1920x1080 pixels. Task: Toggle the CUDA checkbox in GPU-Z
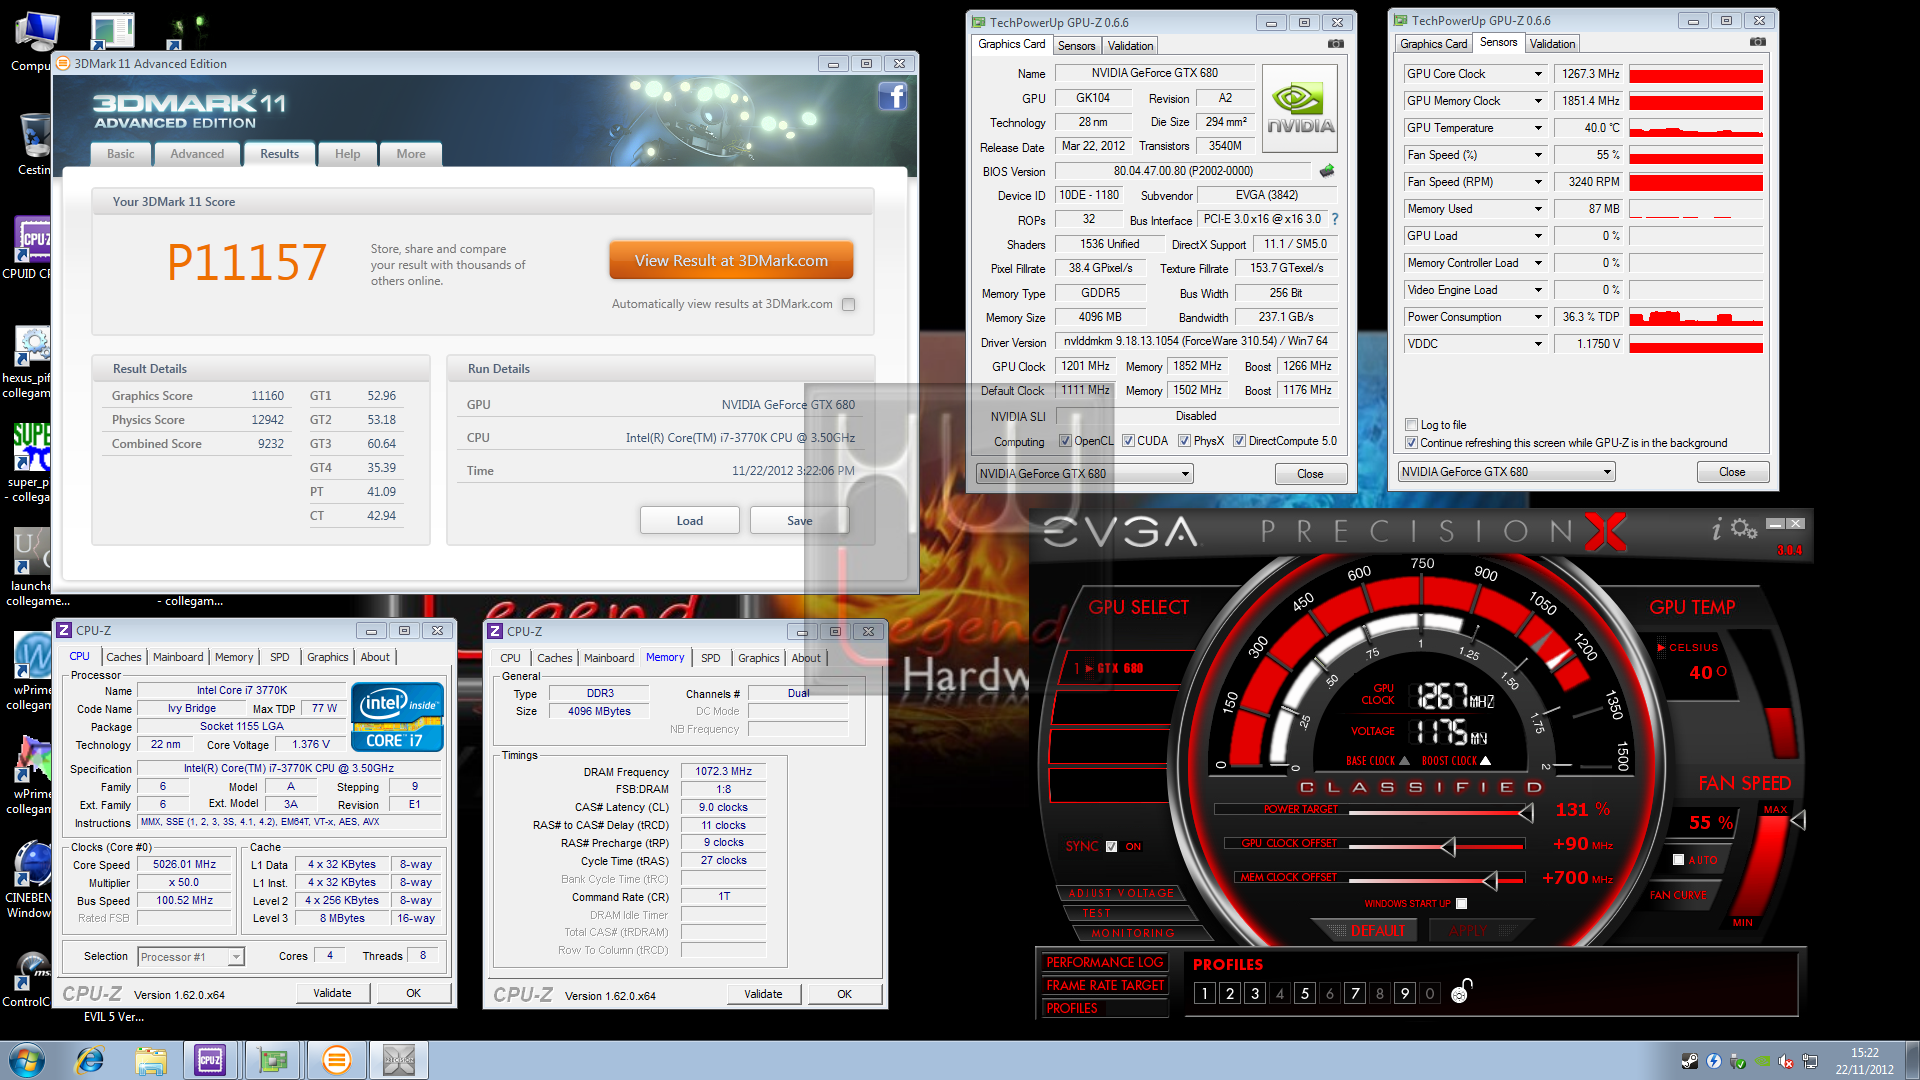tap(1128, 441)
